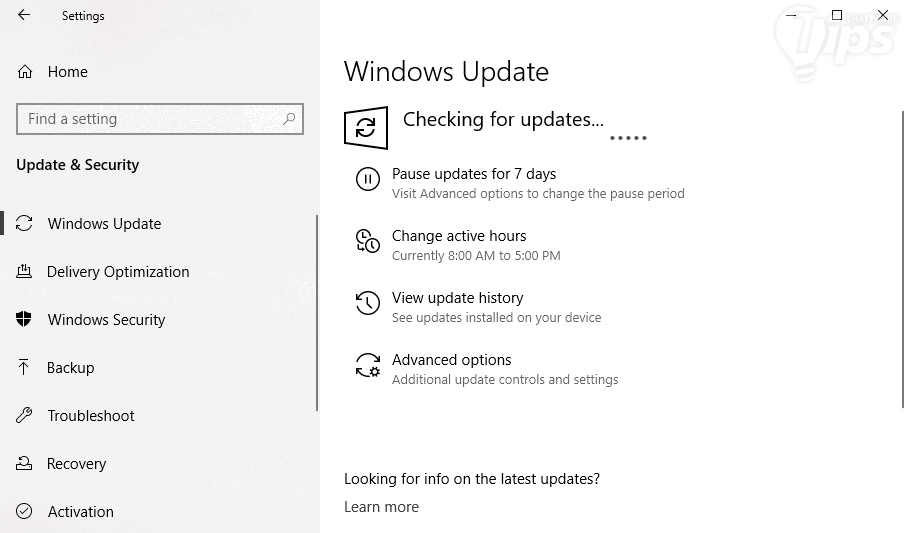Click the Windows Security shield icon
The image size is (906, 533).
point(25,320)
